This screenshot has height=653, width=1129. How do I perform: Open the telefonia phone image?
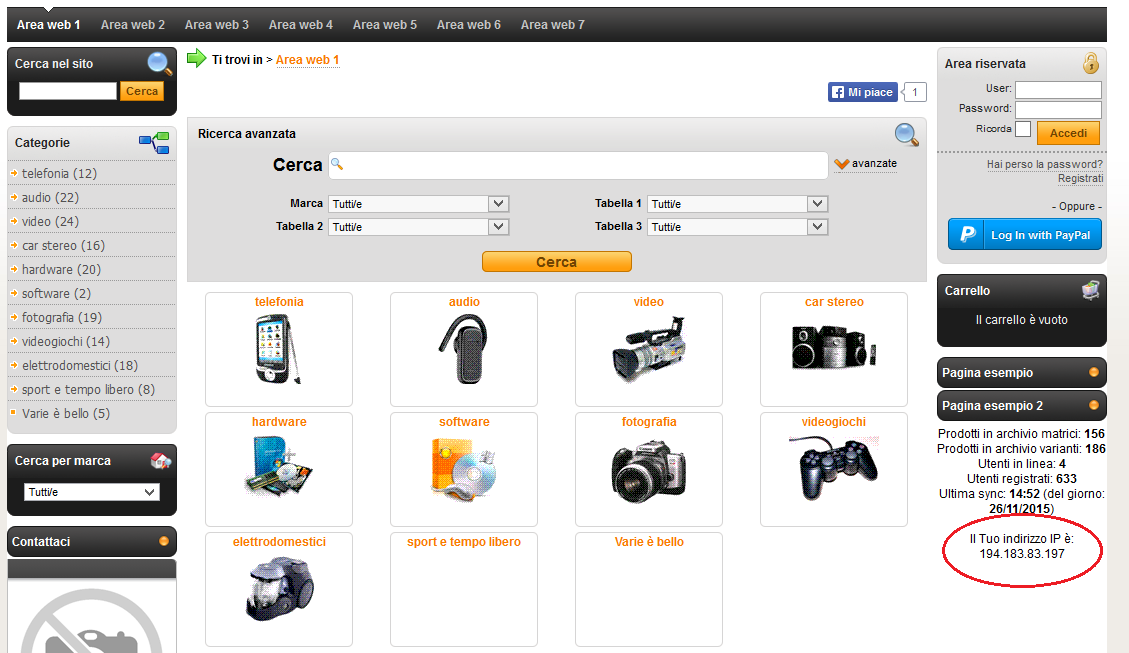[278, 349]
